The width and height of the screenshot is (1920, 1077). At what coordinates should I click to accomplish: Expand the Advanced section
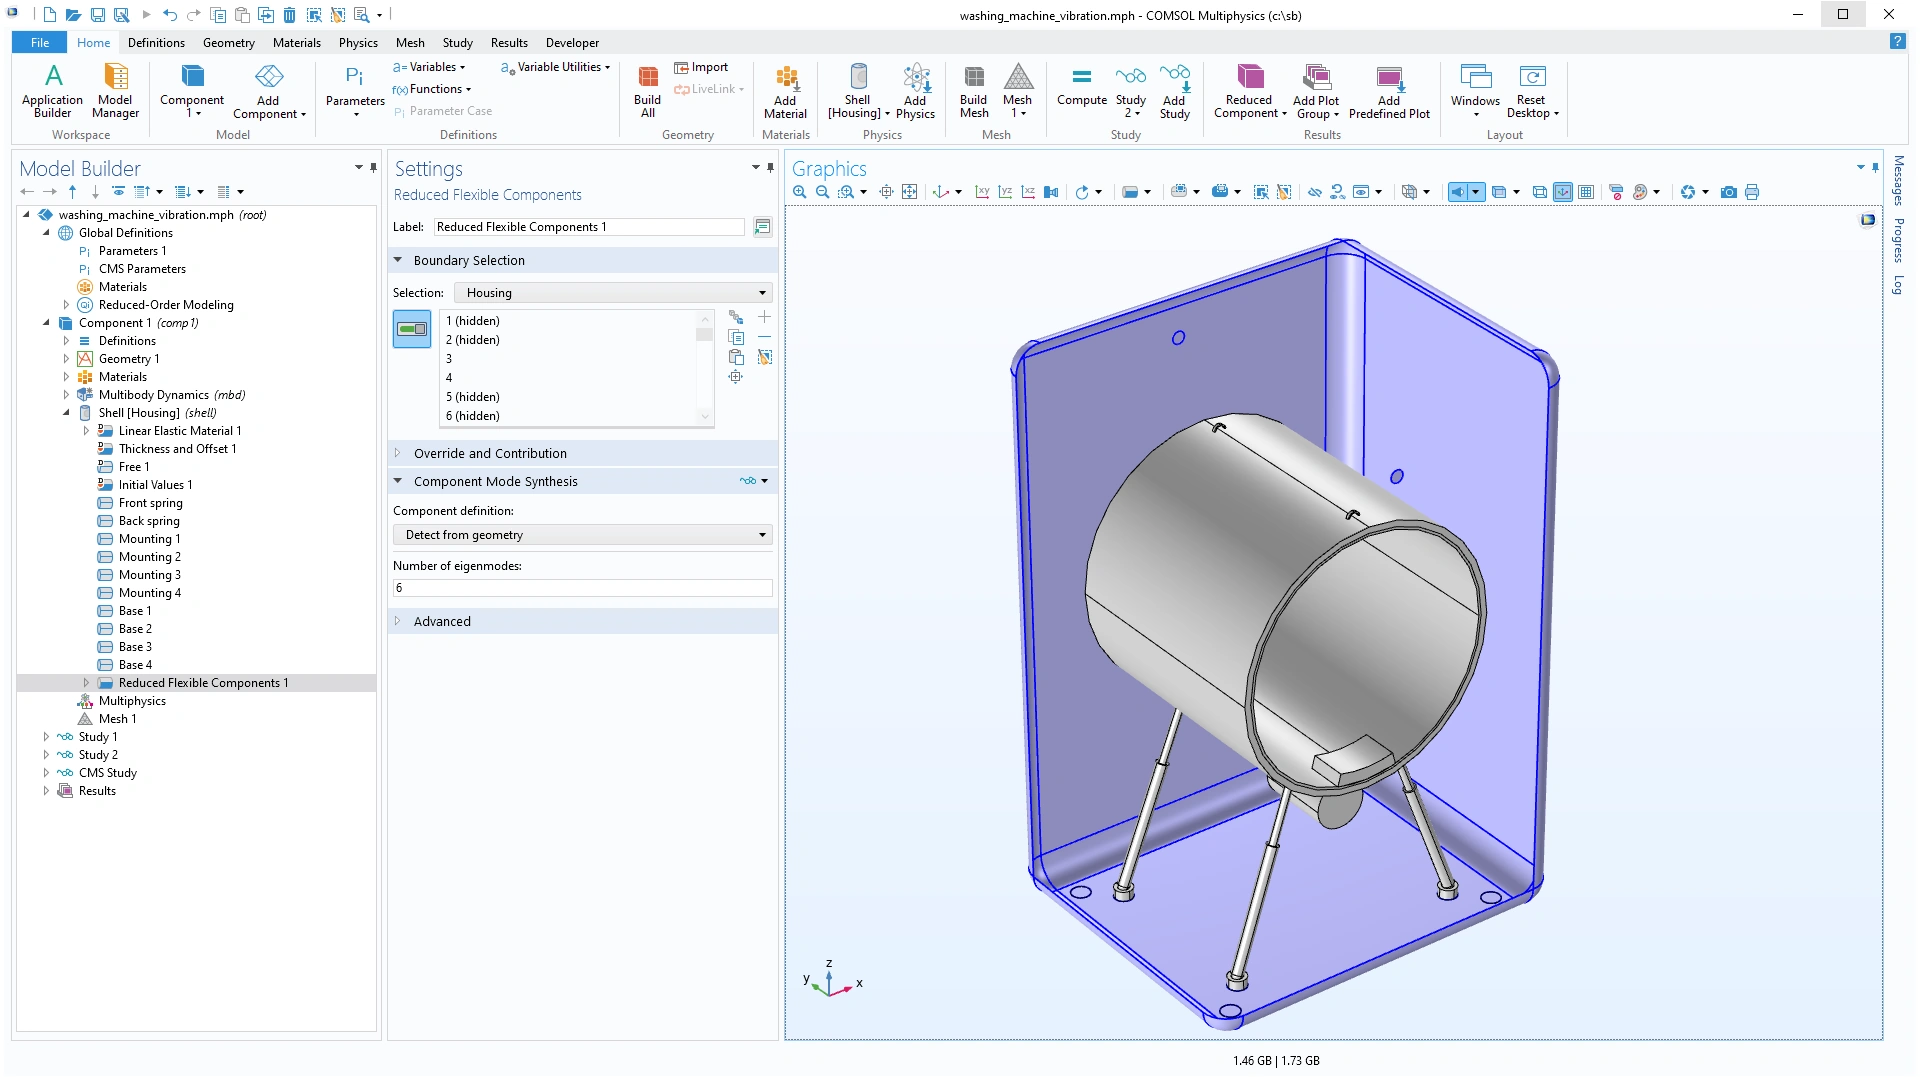[442, 621]
